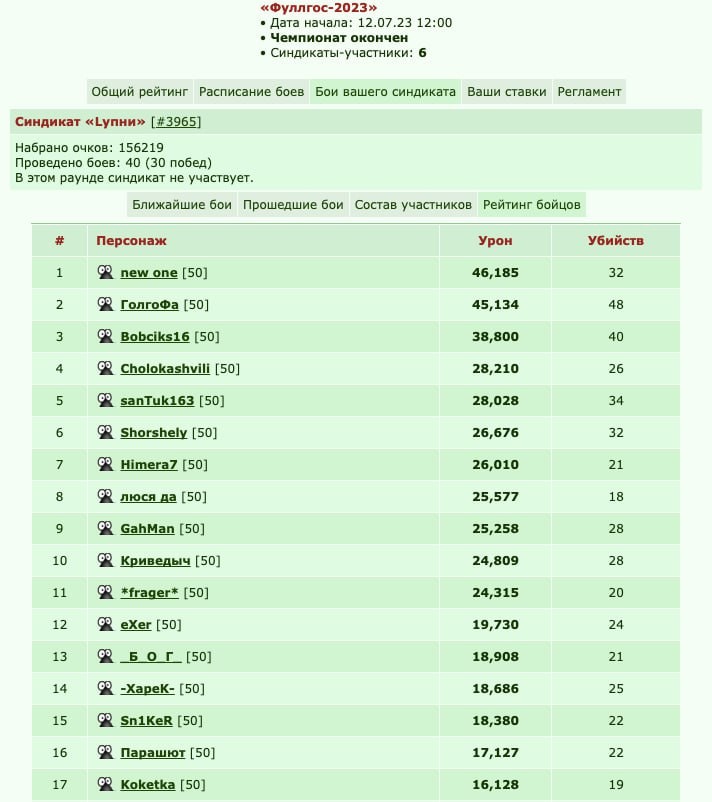Select the Ваши ставки tab
This screenshot has height=802, width=712.
(x=506, y=92)
